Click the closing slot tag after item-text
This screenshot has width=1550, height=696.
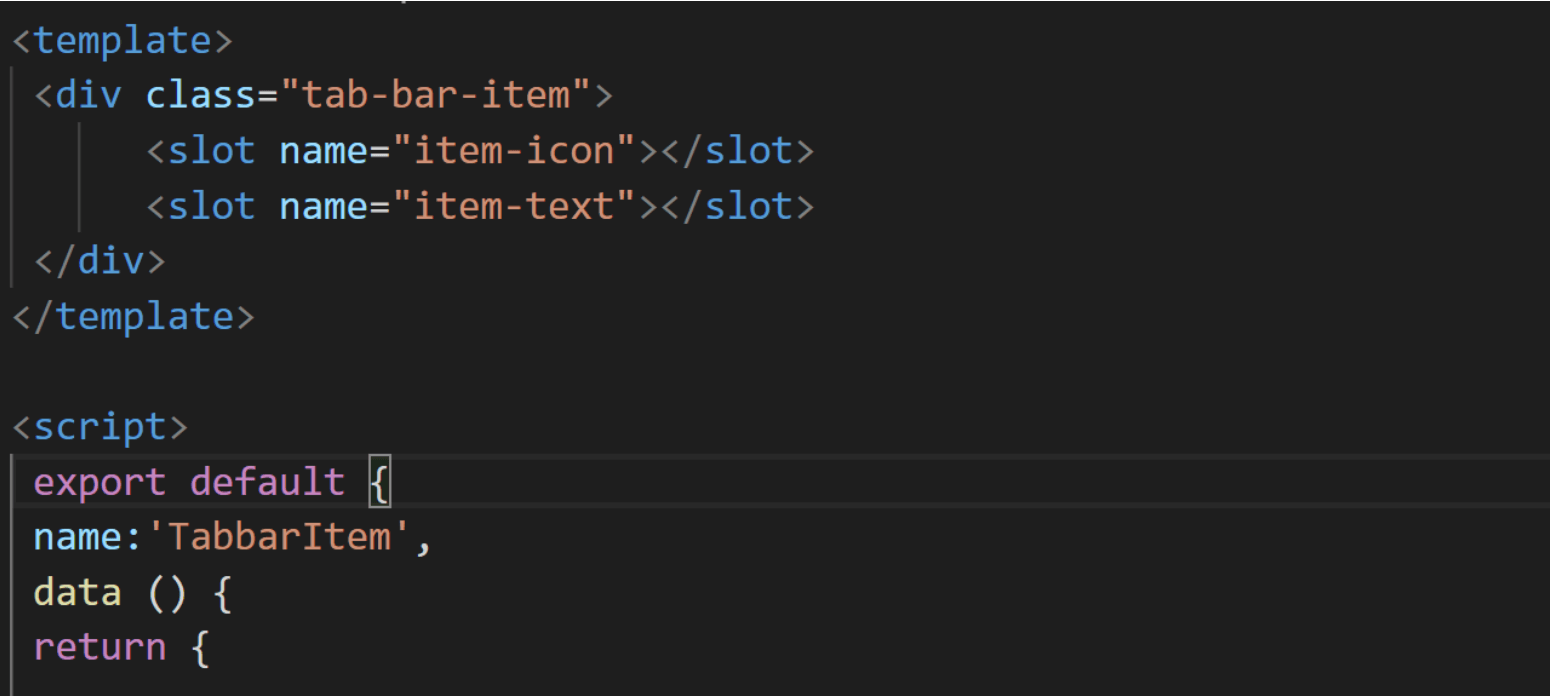pos(737,206)
